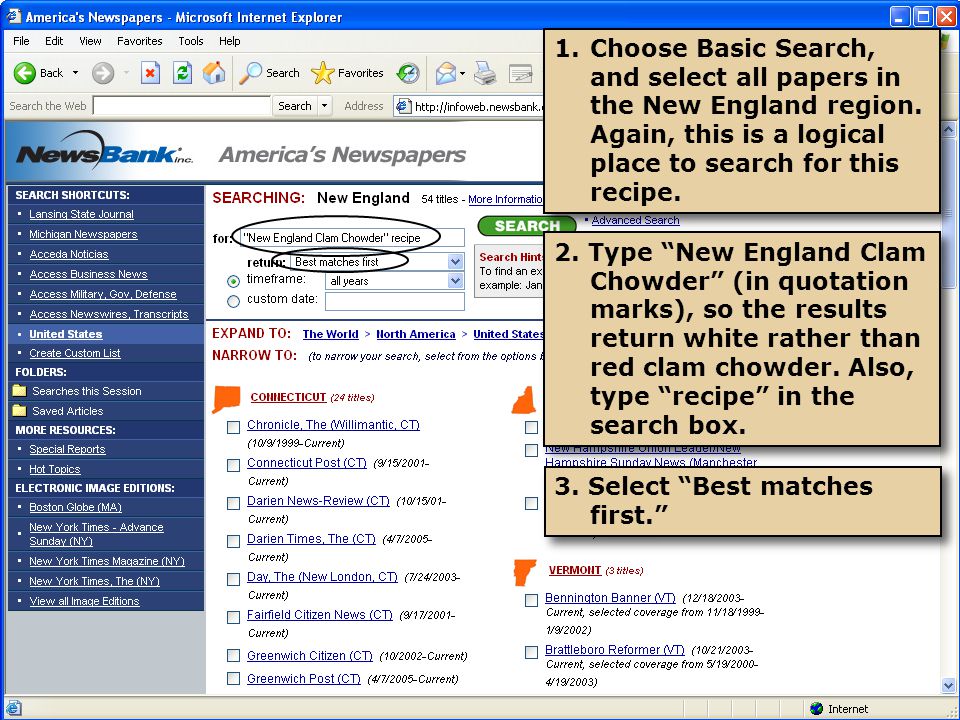The height and width of the screenshot is (720, 960).
Task: Open the Best matches first dropdown
Action: [455, 262]
